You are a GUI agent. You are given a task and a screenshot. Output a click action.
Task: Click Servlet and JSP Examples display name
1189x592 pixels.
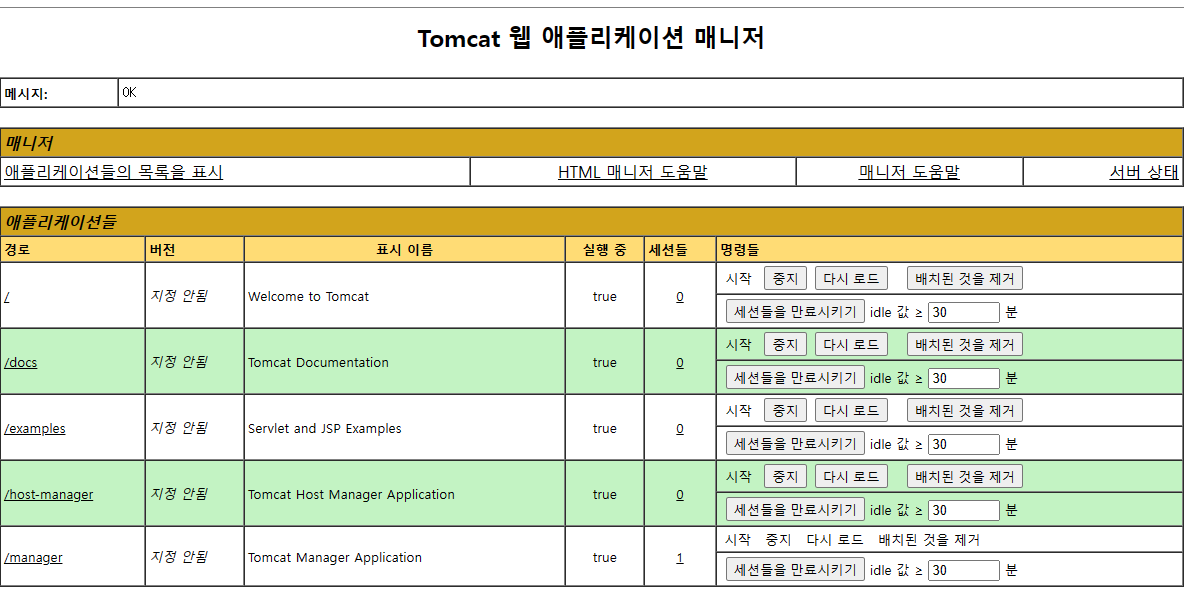pyautogui.click(x=325, y=428)
